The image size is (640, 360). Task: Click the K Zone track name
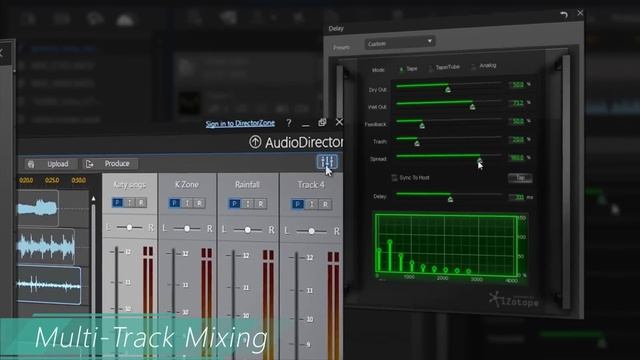187,184
